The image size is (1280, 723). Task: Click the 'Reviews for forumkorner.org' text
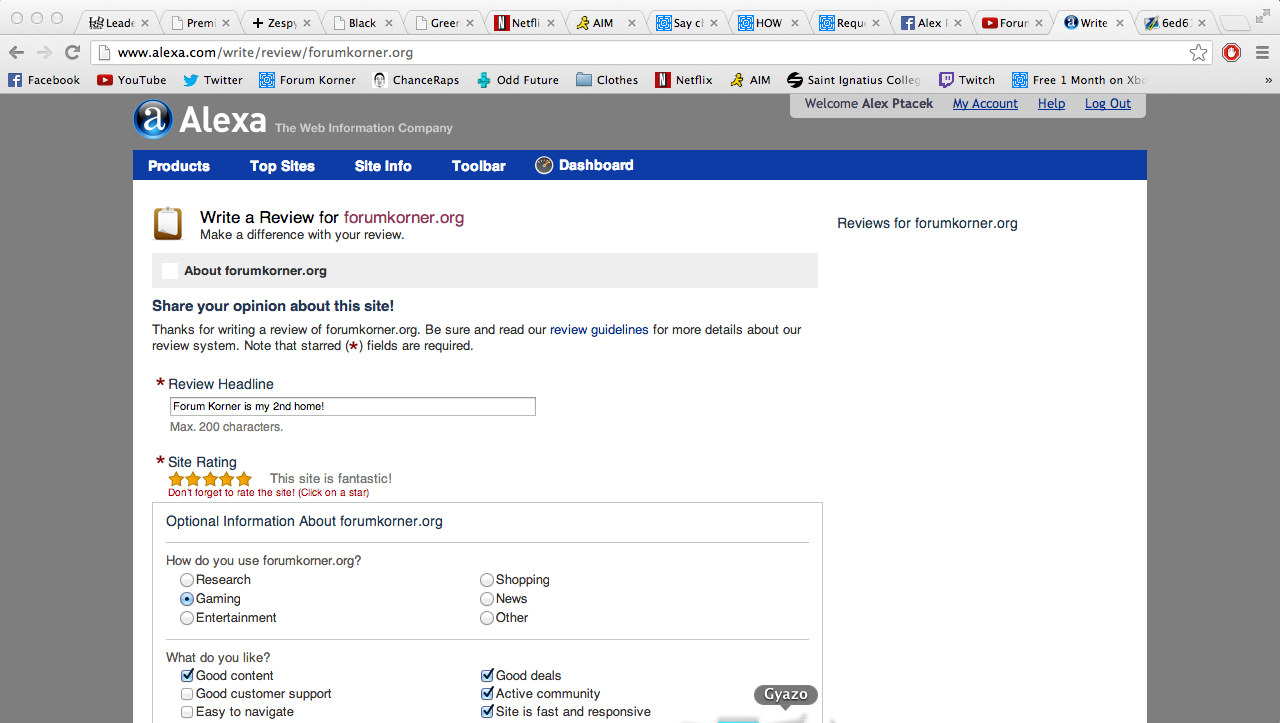point(927,223)
